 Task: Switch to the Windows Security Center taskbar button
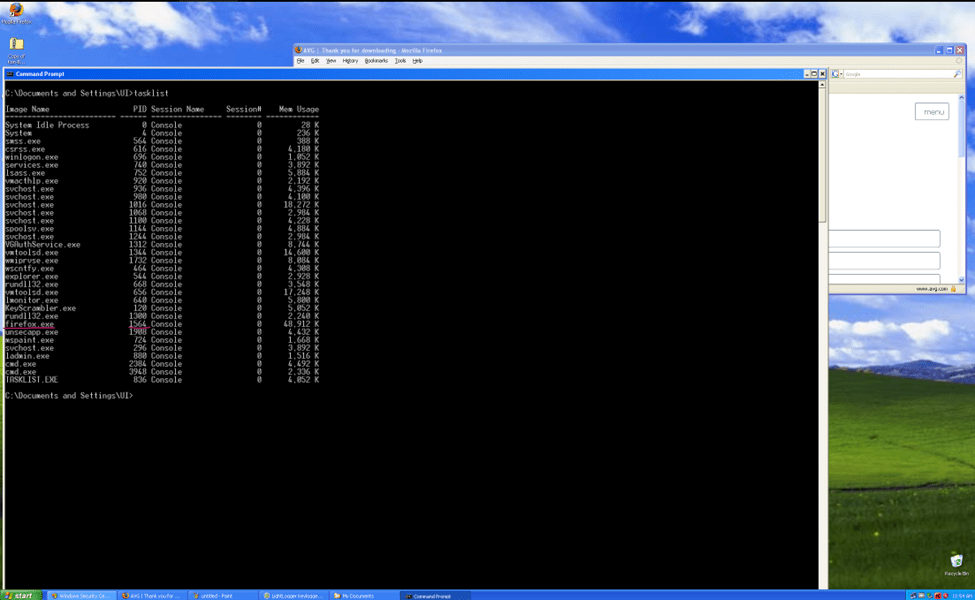pyautogui.click(x=82, y=595)
